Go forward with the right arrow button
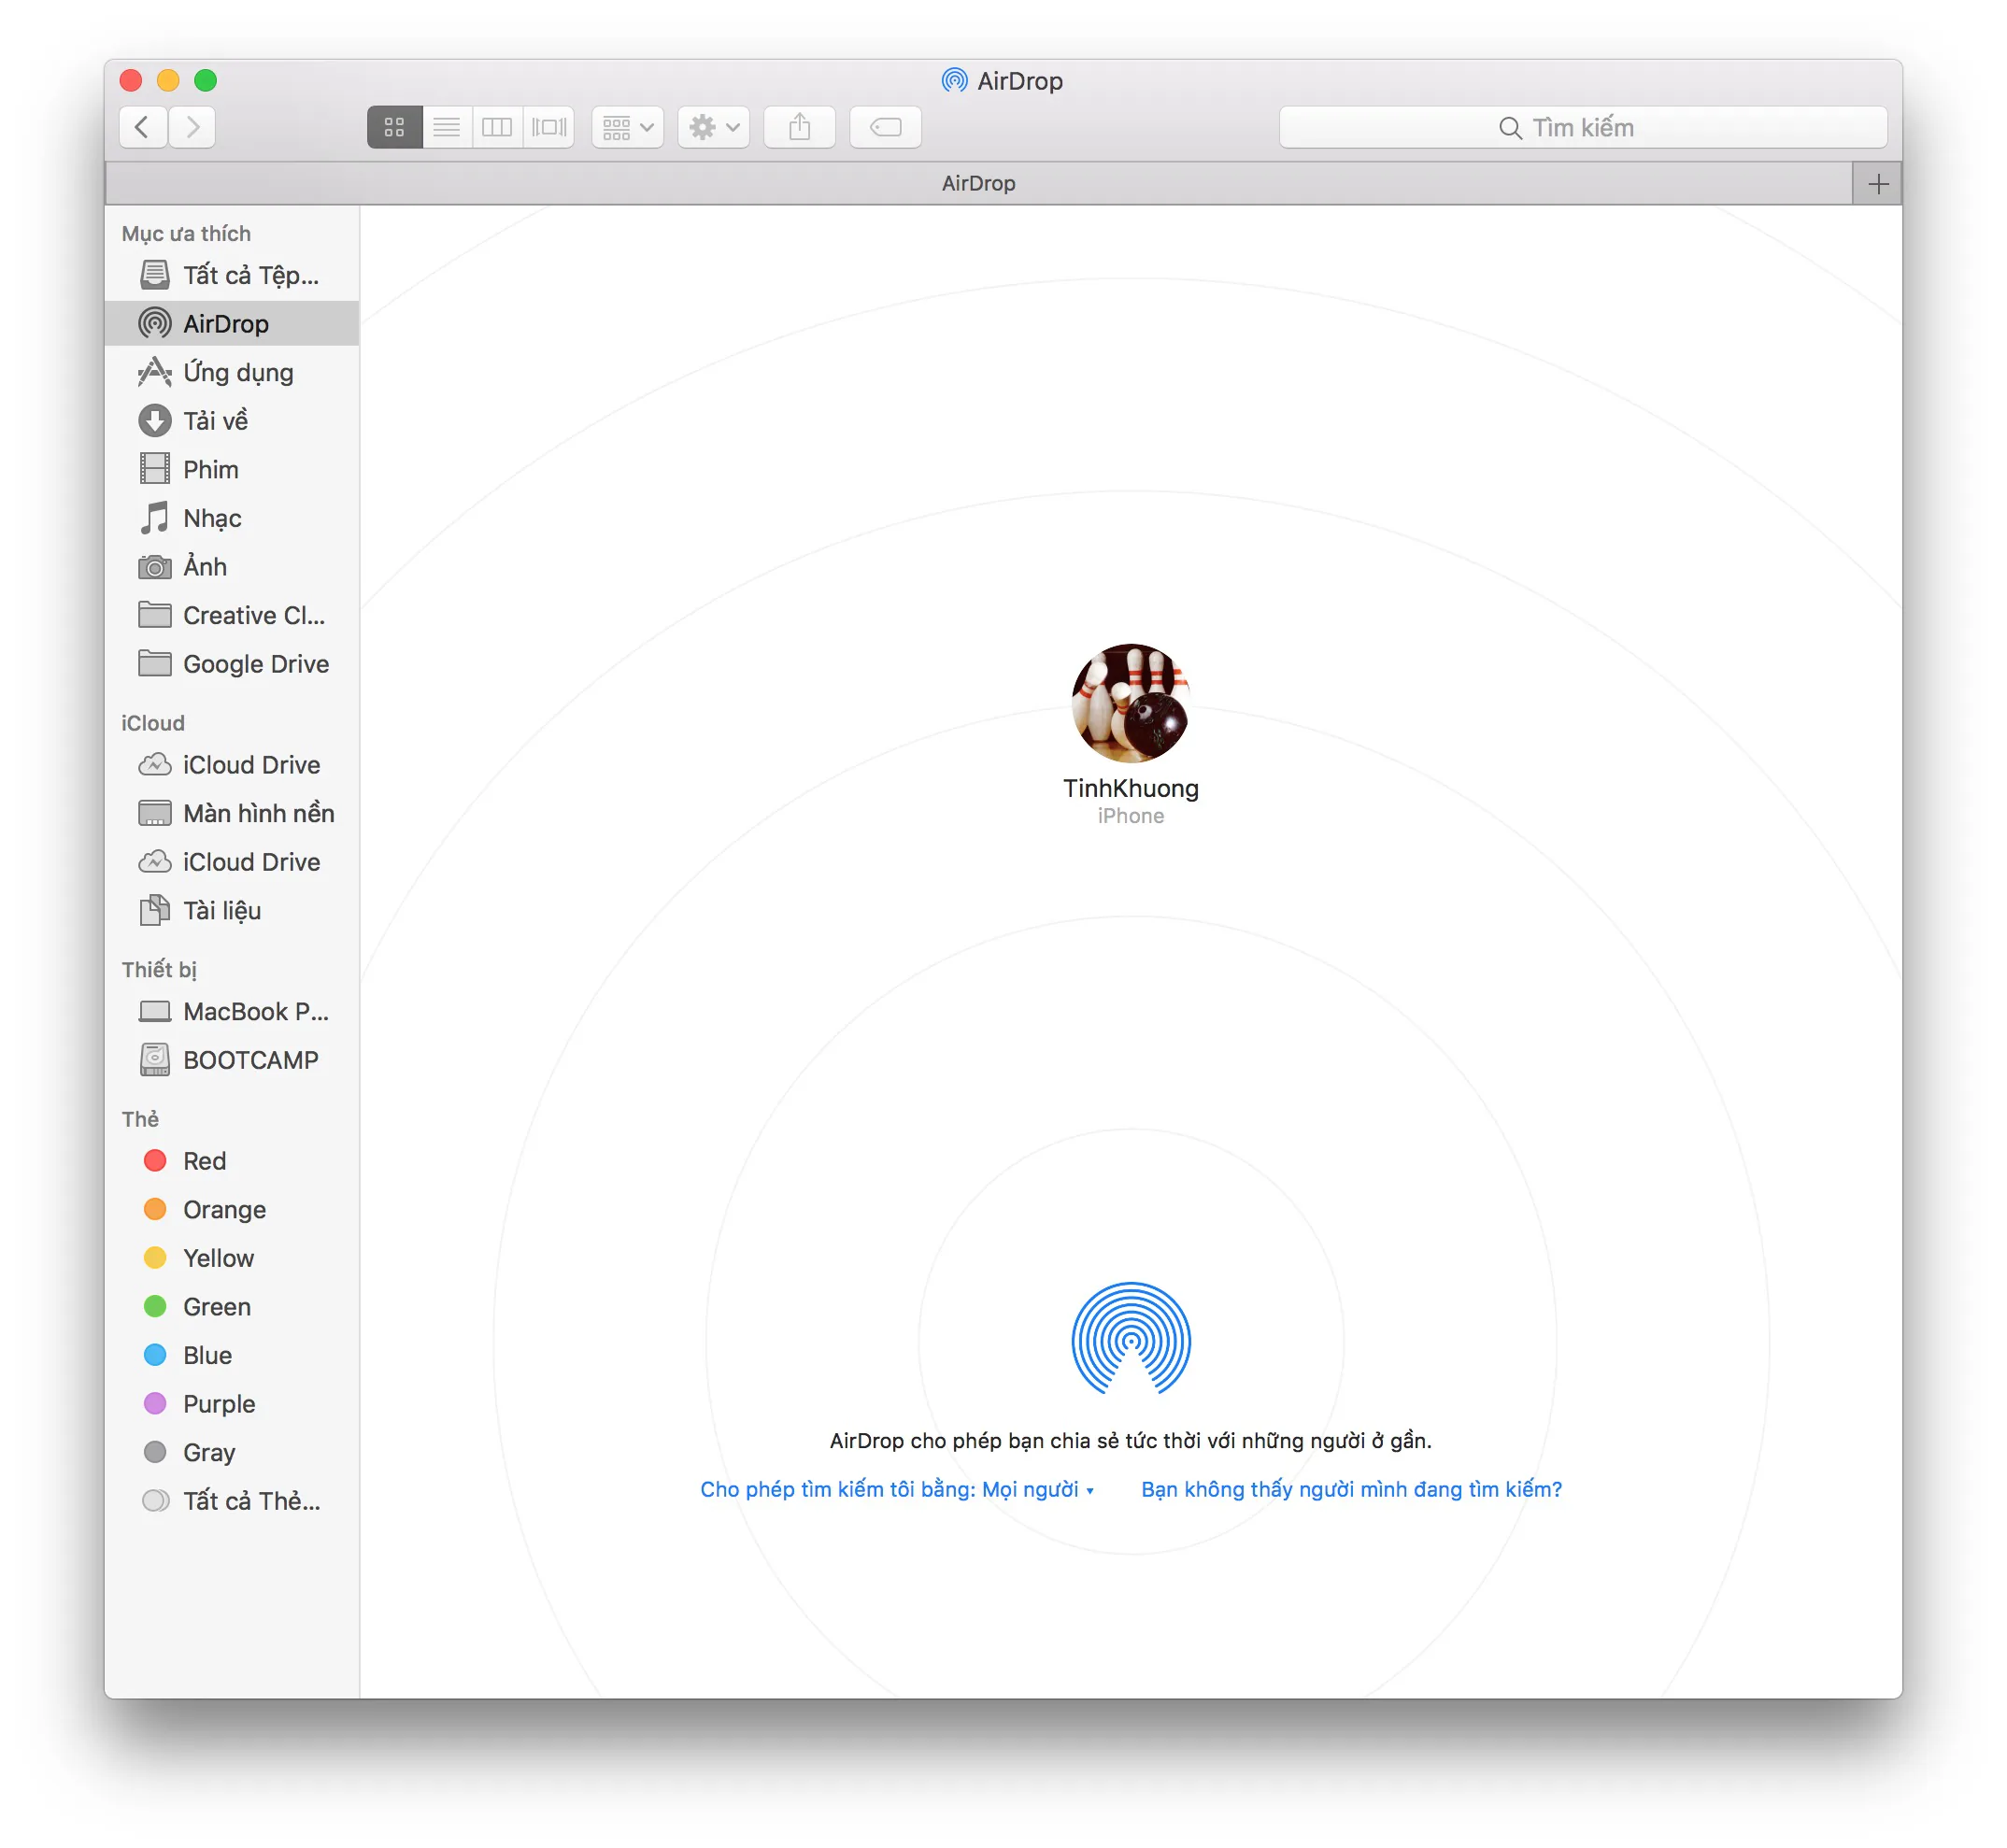Screen dimensions: 2007x1848 [192, 127]
